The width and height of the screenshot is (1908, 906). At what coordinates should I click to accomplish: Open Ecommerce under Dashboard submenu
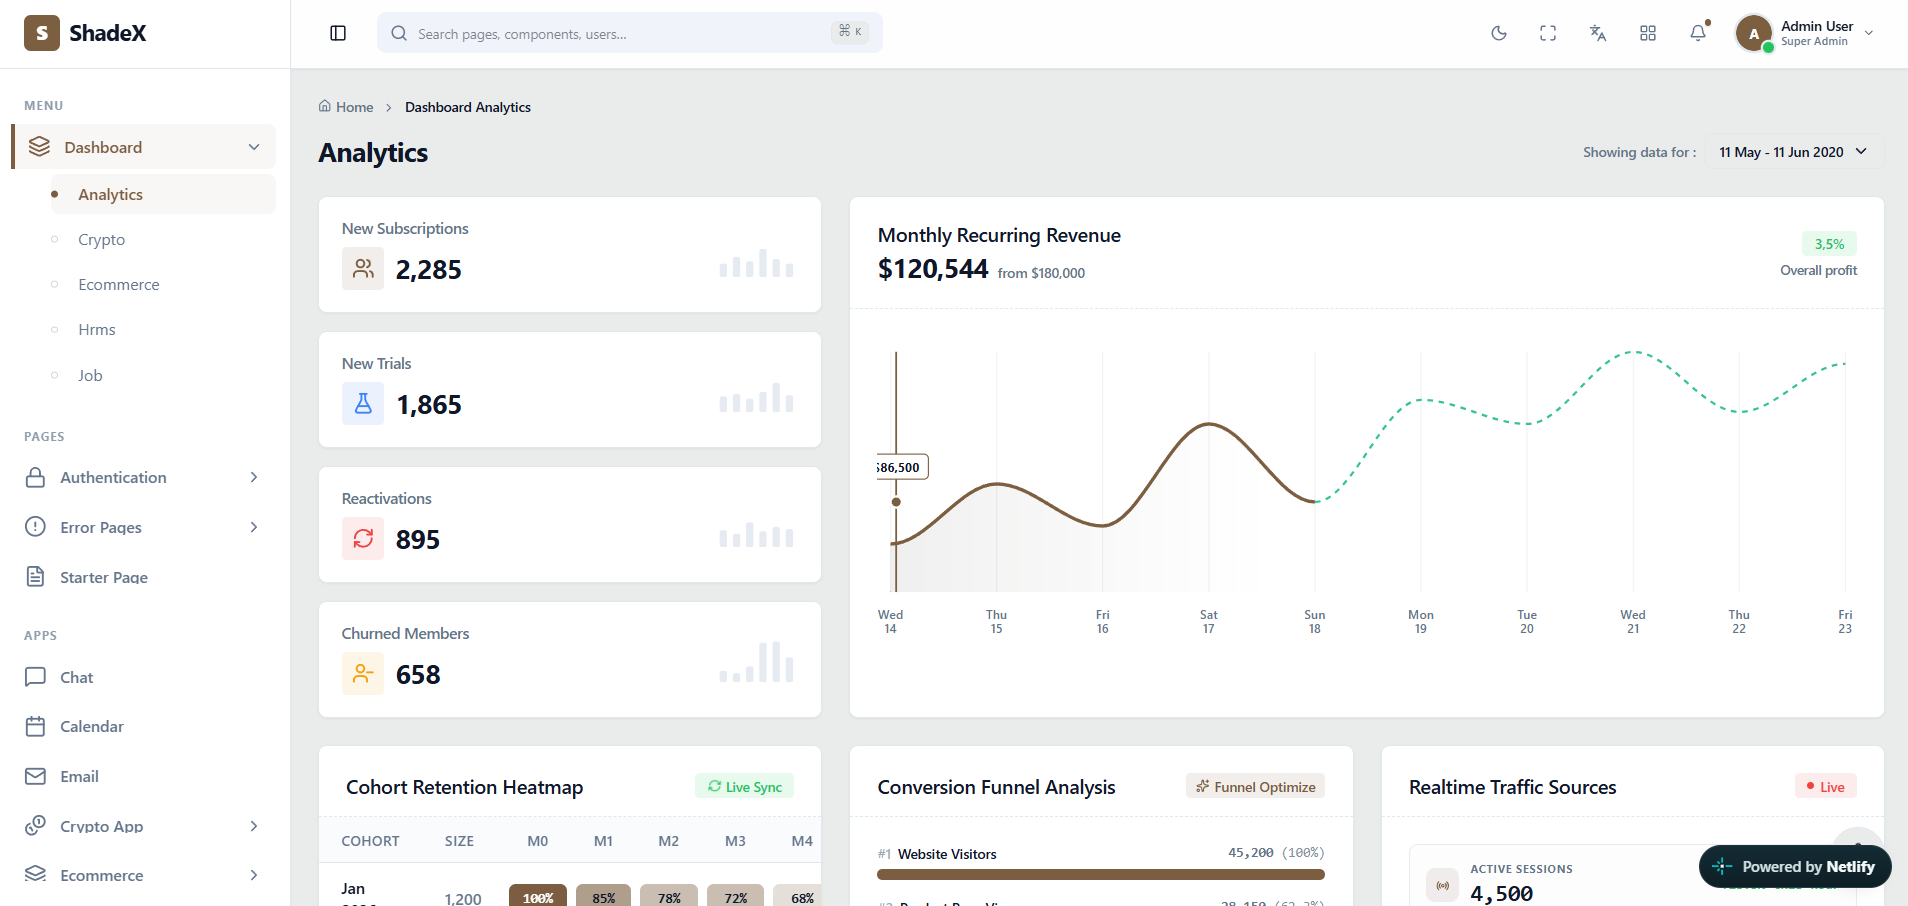[x=119, y=284]
